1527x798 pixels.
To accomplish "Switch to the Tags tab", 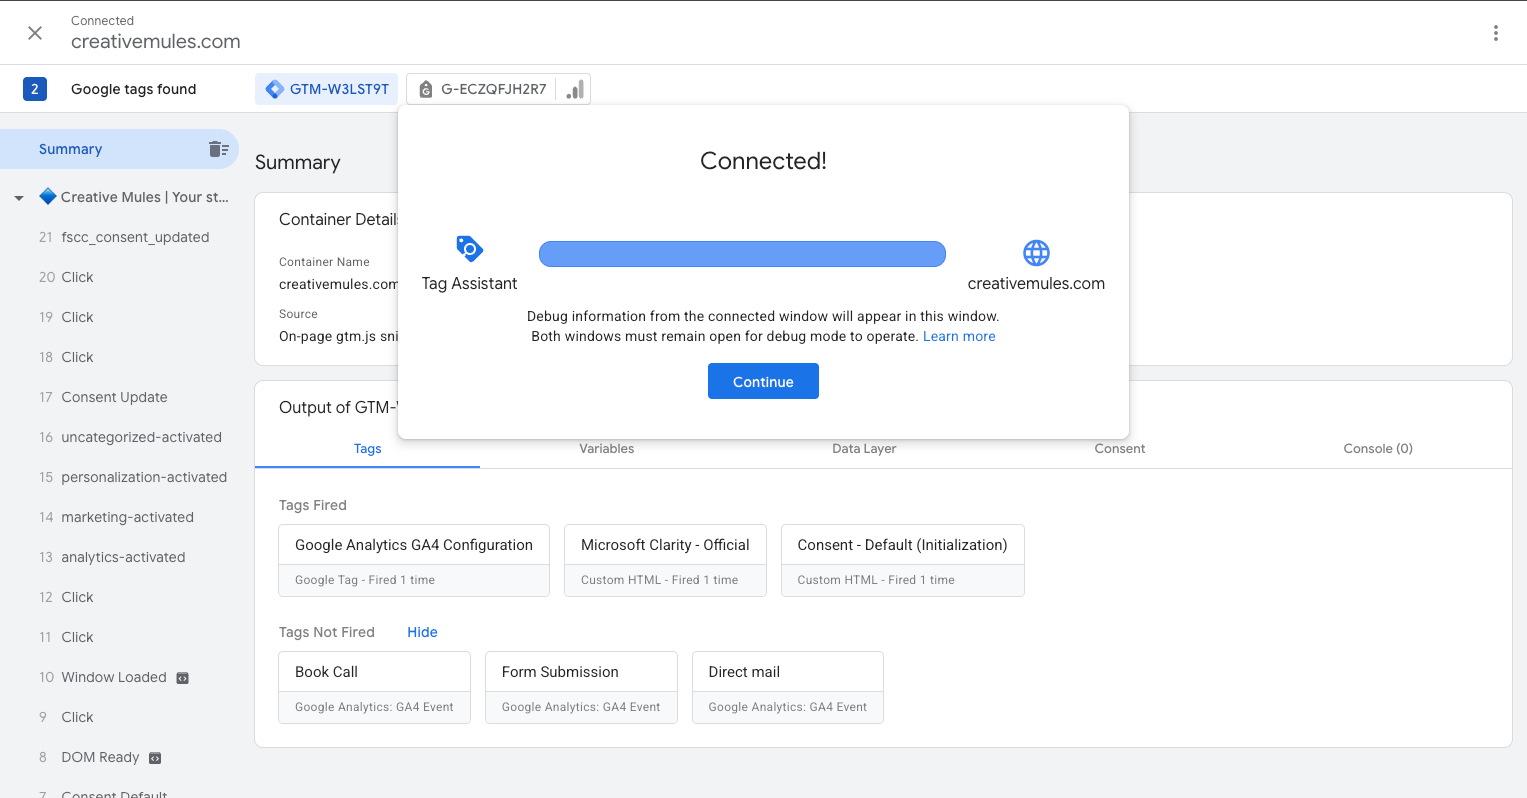I will 367,448.
